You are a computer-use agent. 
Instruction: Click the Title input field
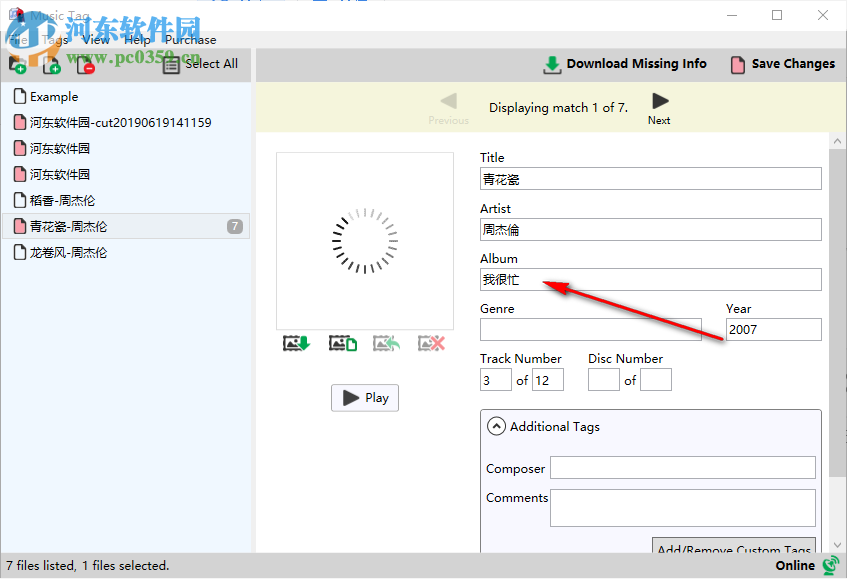(650, 179)
